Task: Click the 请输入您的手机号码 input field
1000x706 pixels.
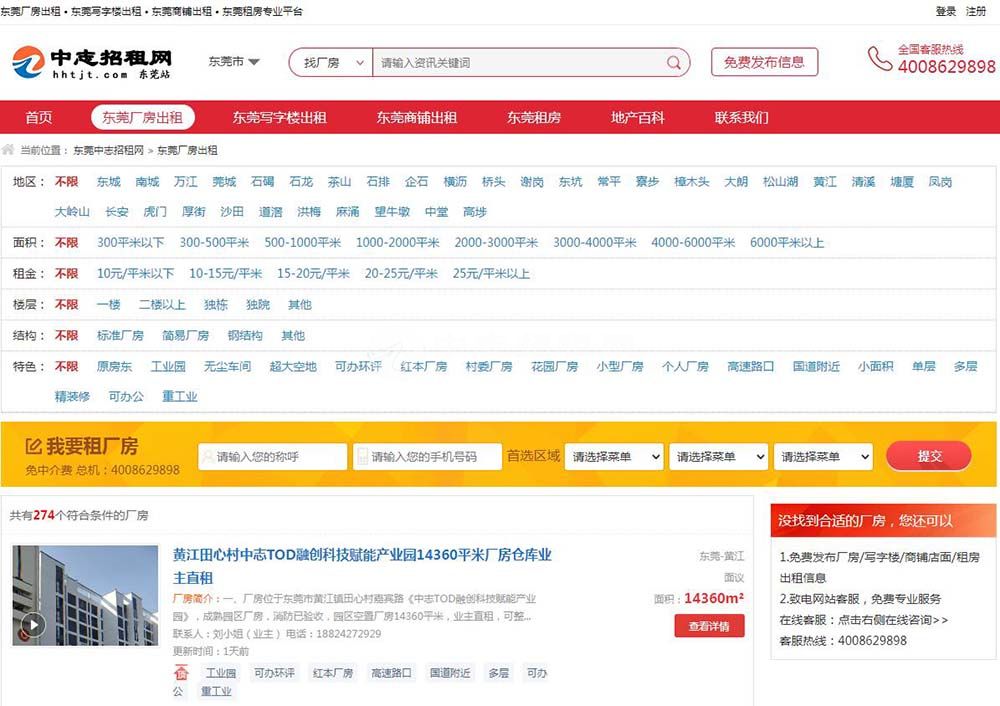Action: pos(425,455)
